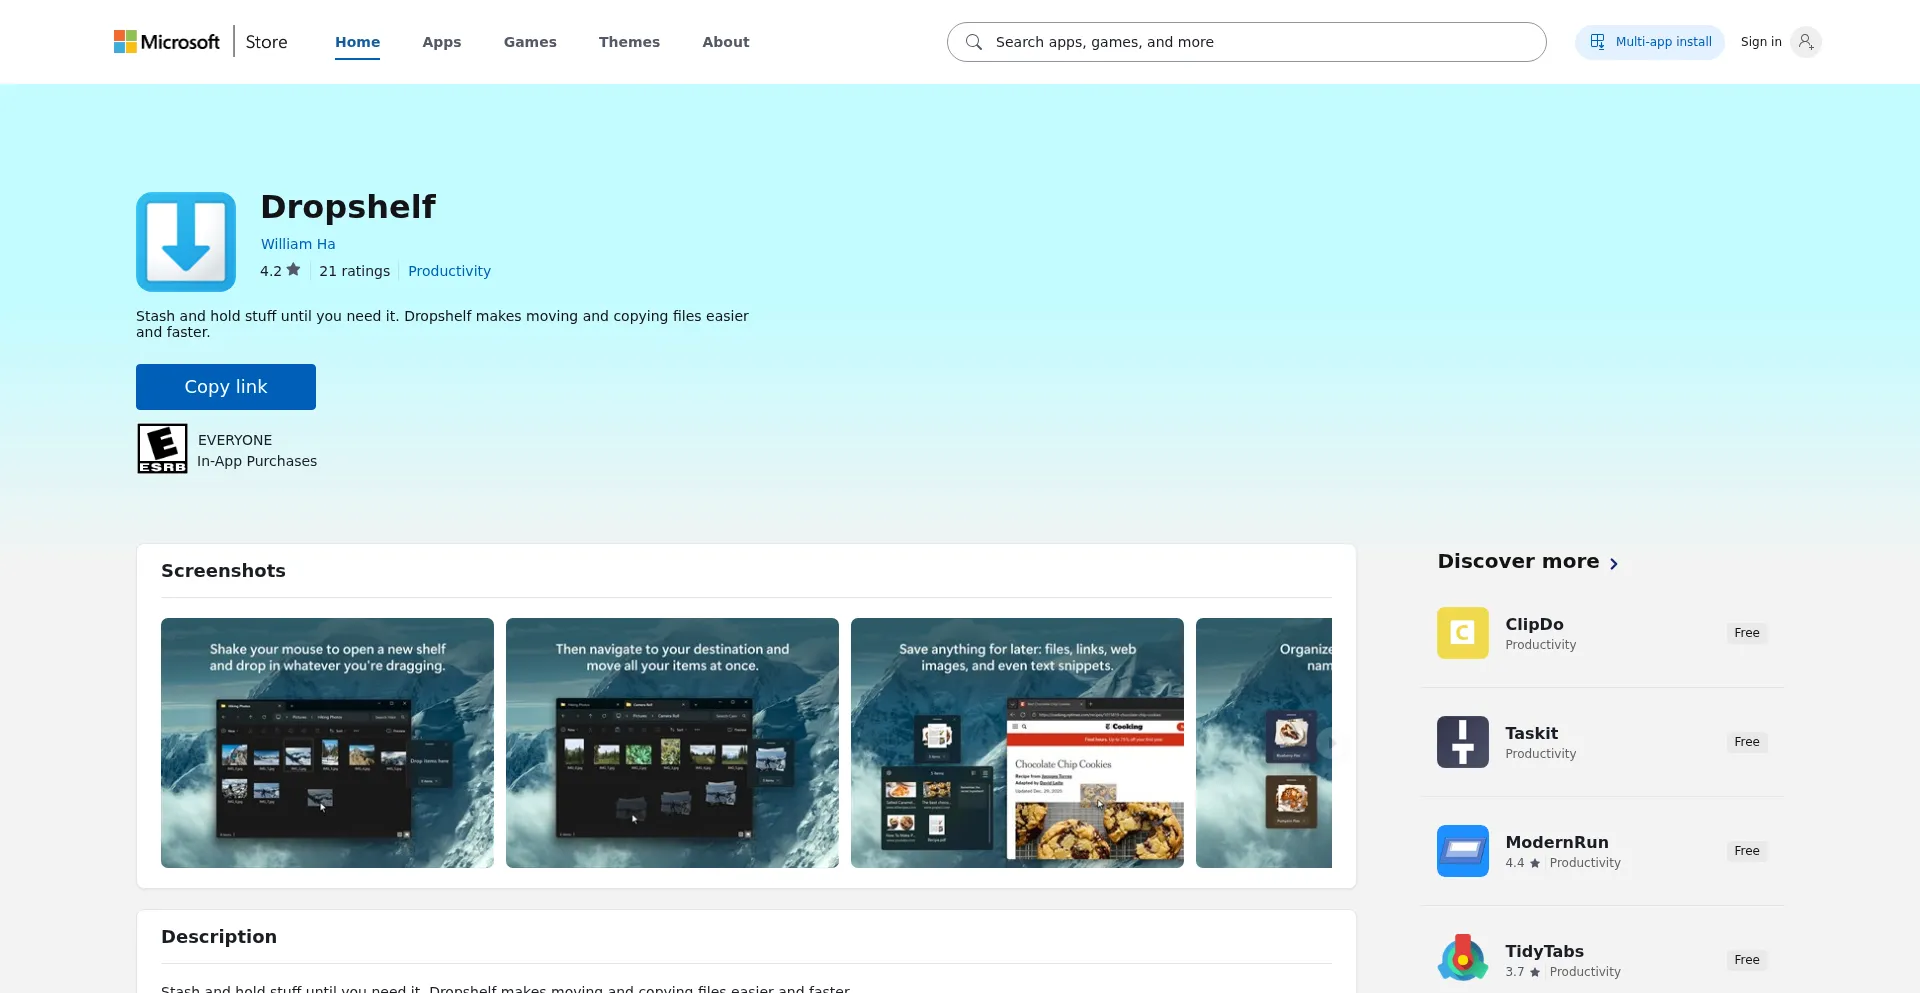Focus the search apps and games field

point(1246,42)
